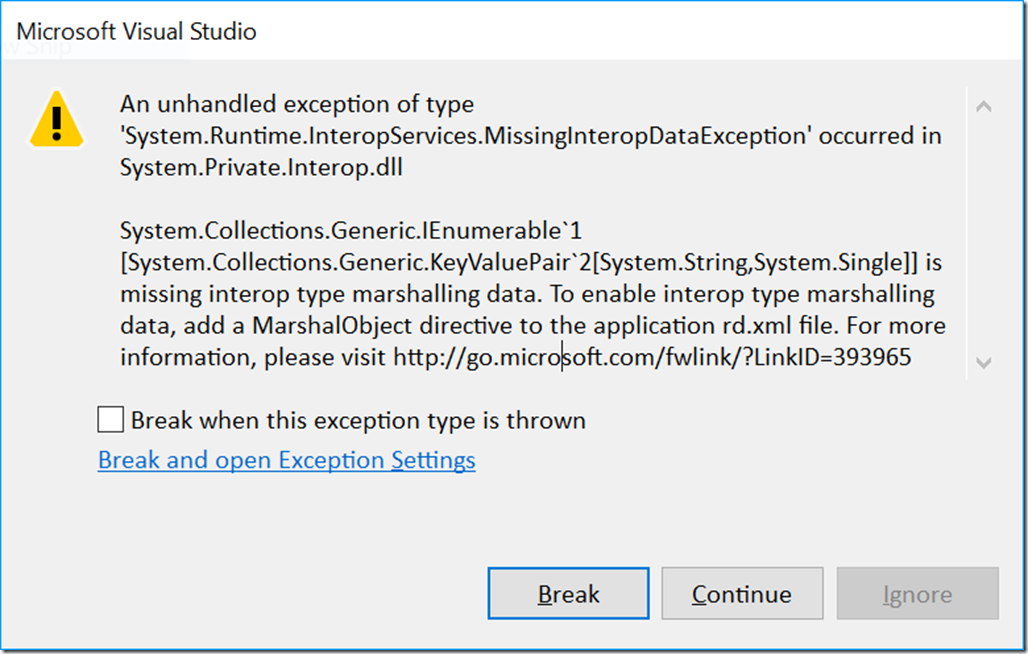Click the yellow warning triangle icon
Viewport: 1028px width, 654px height.
56,120
